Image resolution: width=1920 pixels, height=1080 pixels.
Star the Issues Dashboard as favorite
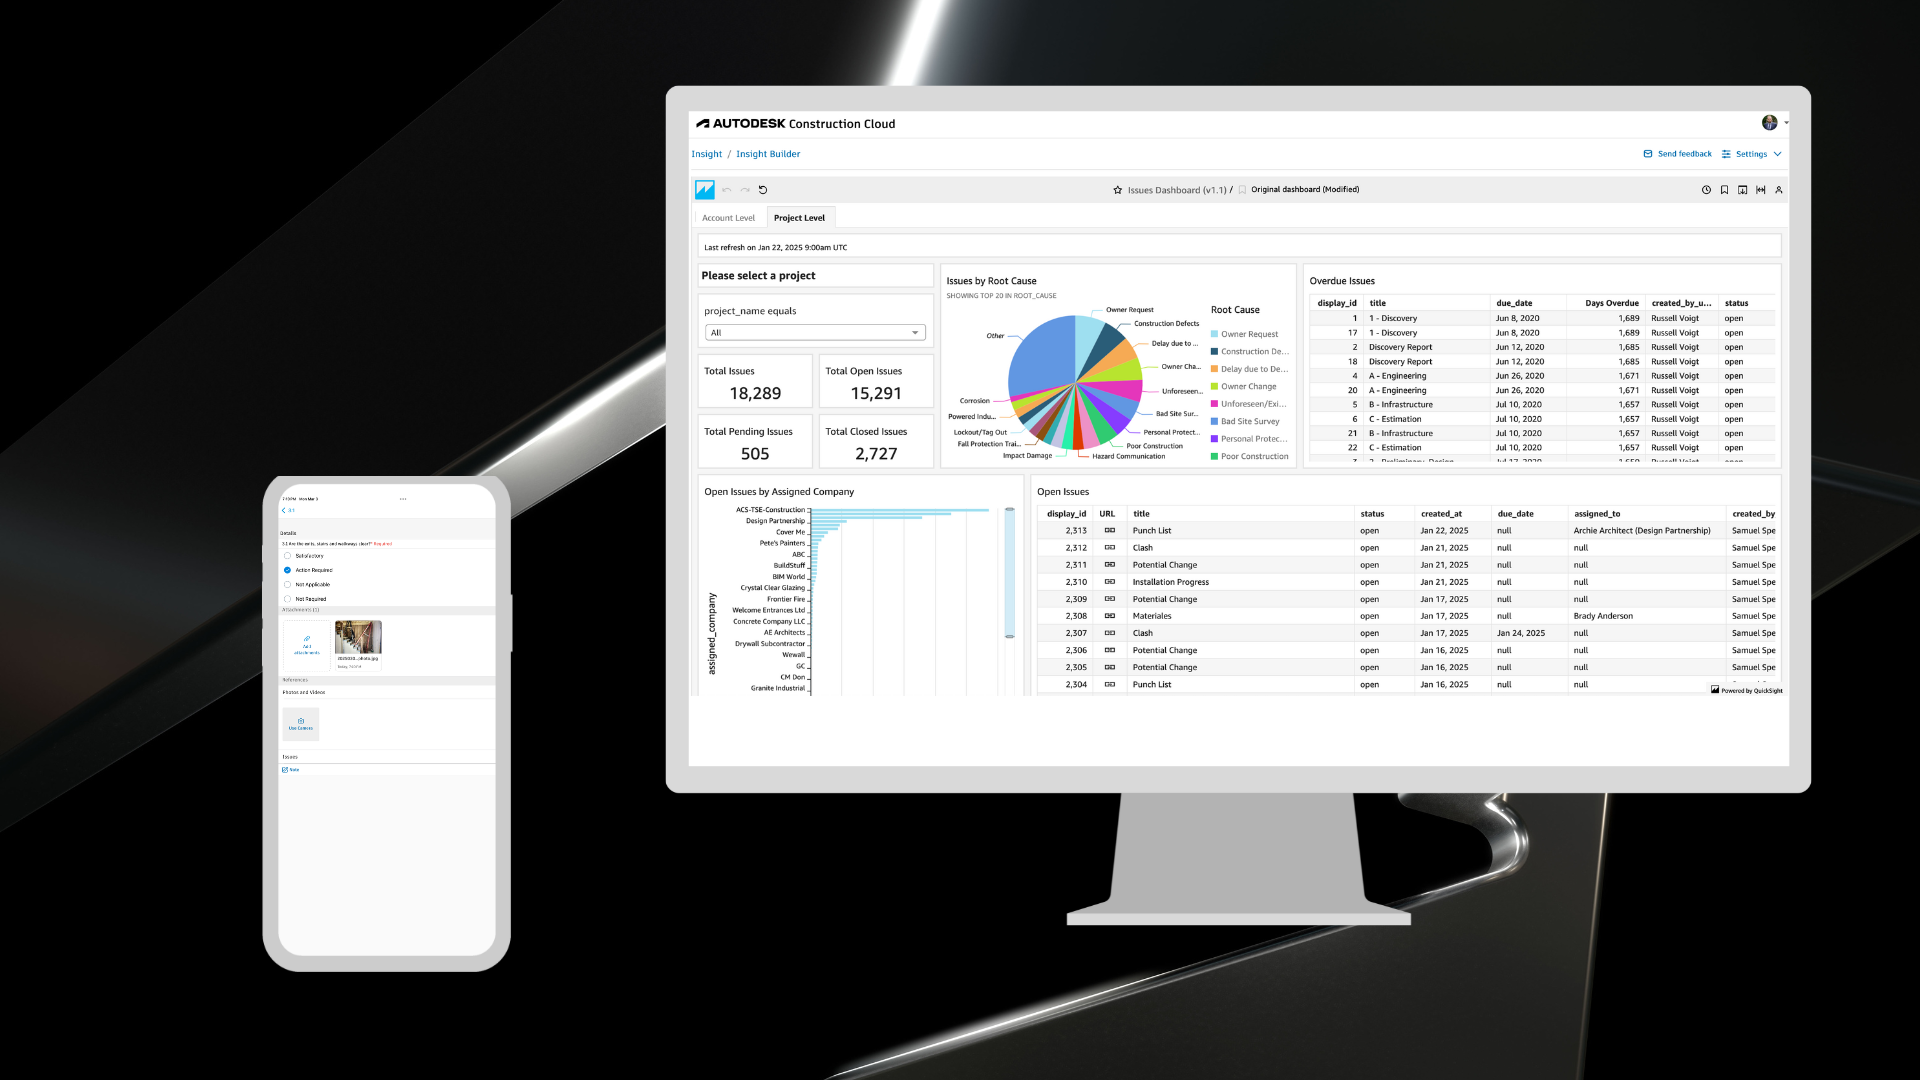(x=1117, y=190)
